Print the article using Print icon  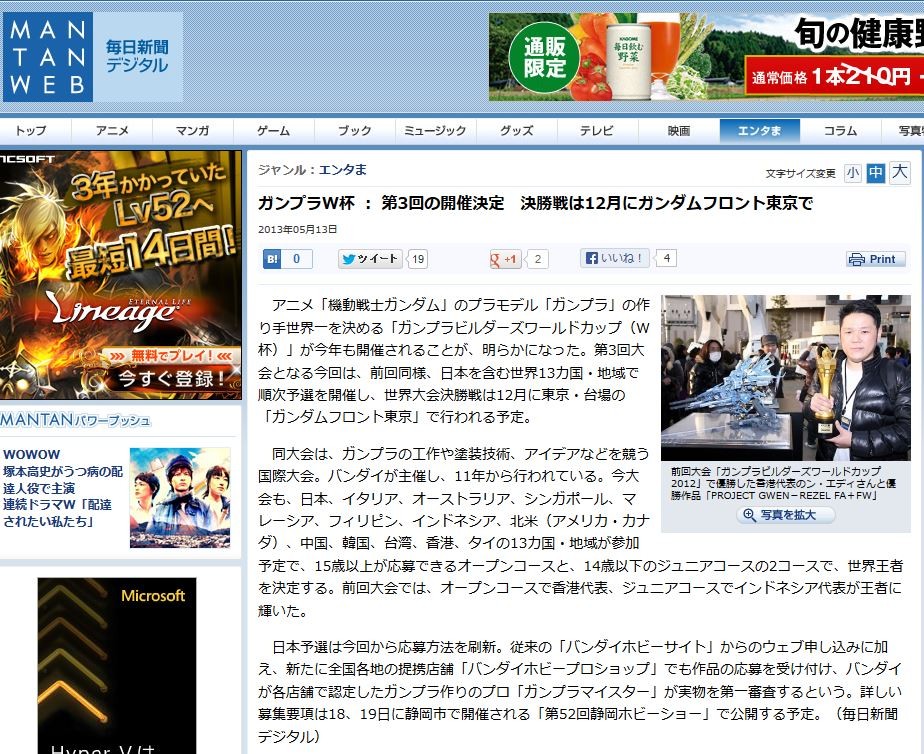[876, 259]
